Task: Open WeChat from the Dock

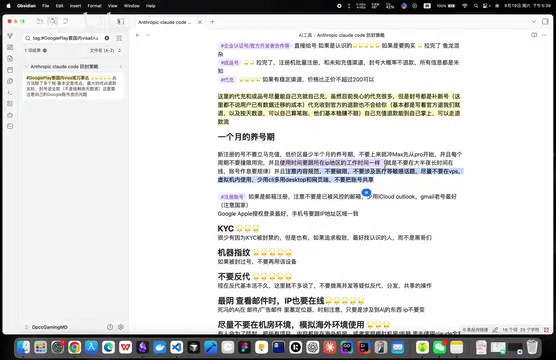Action: tap(440, 347)
